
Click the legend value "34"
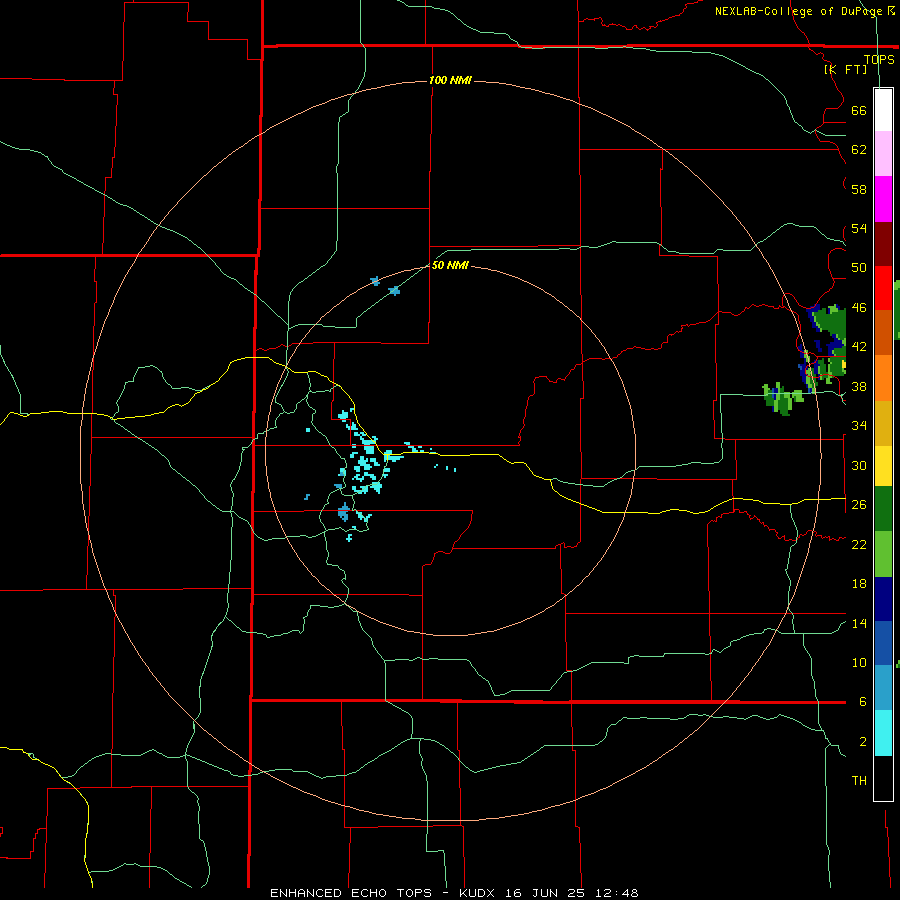(x=859, y=426)
